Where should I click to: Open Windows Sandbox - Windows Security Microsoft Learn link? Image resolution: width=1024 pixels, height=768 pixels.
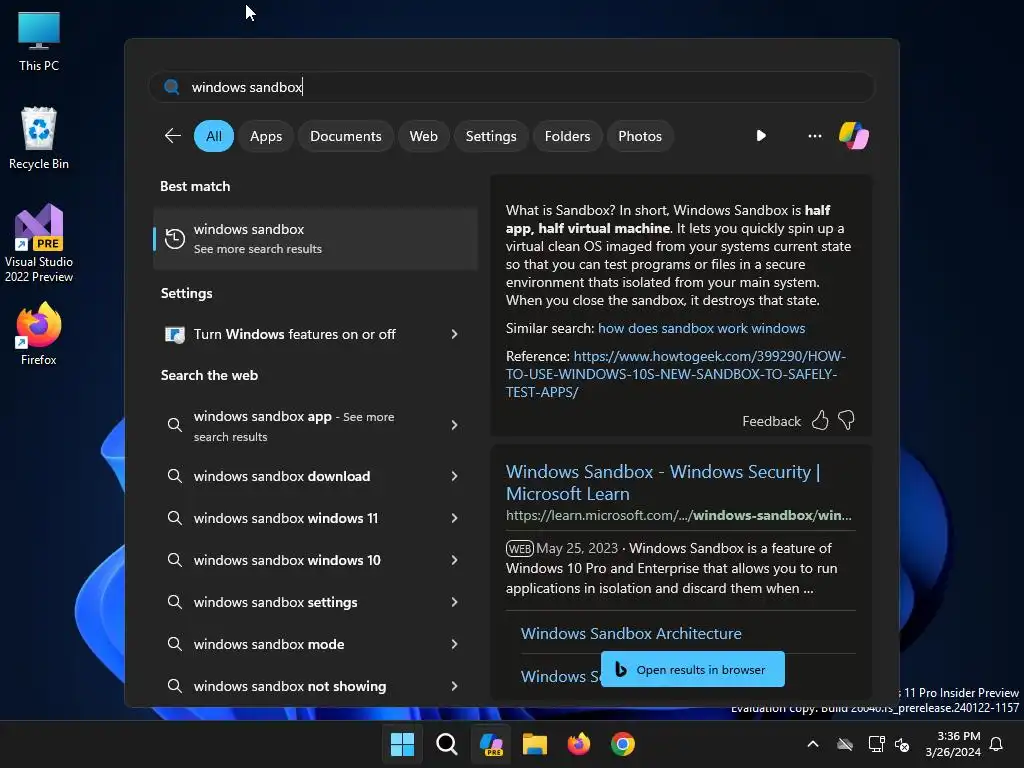tap(663, 483)
